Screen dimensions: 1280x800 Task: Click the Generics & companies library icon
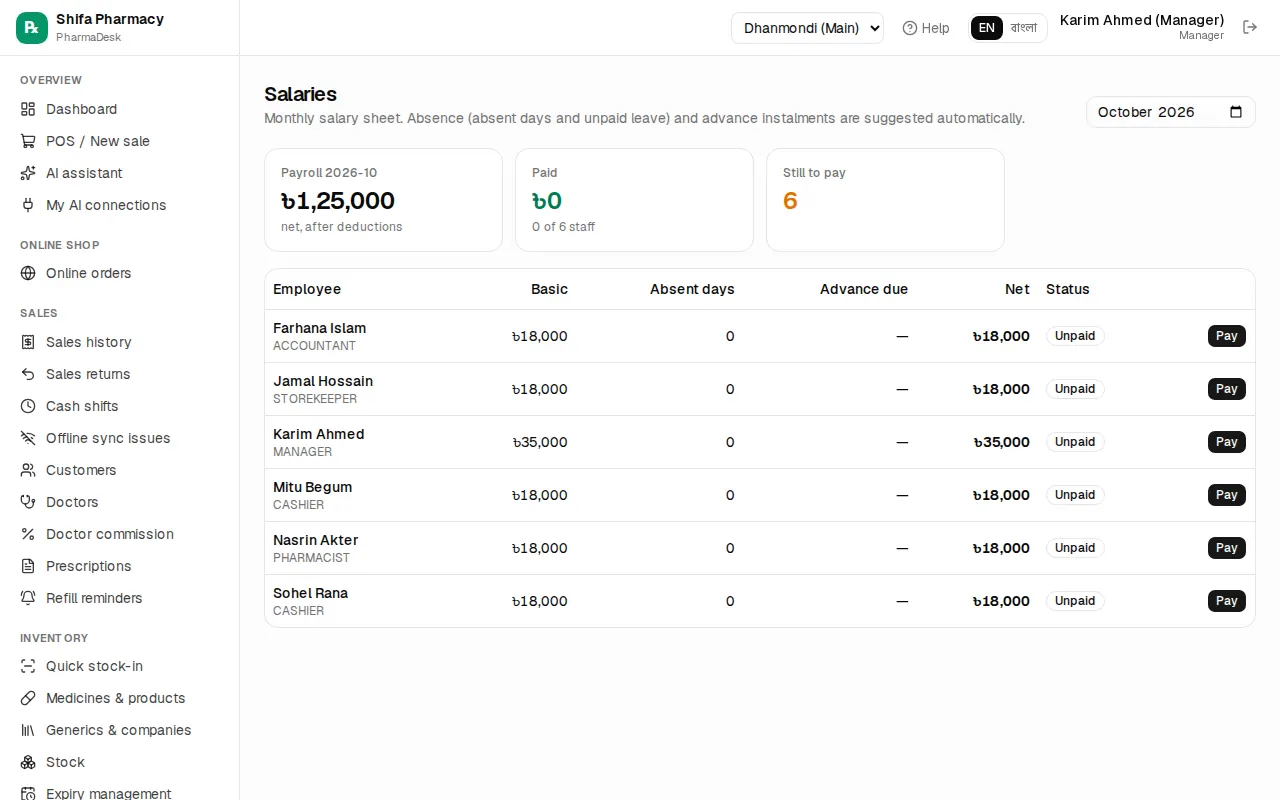[x=28, y=730]
